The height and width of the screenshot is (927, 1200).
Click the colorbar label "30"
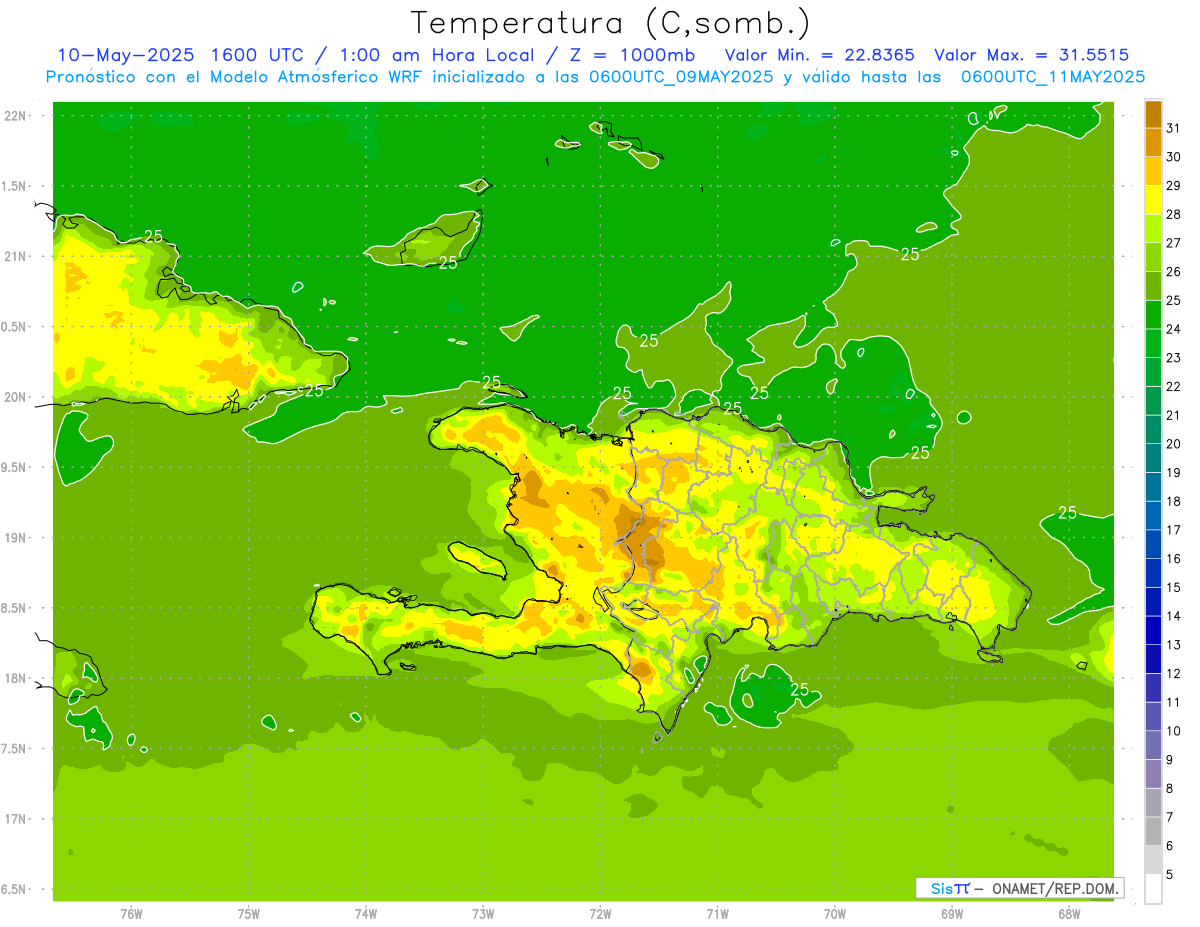click(1174, 157)
